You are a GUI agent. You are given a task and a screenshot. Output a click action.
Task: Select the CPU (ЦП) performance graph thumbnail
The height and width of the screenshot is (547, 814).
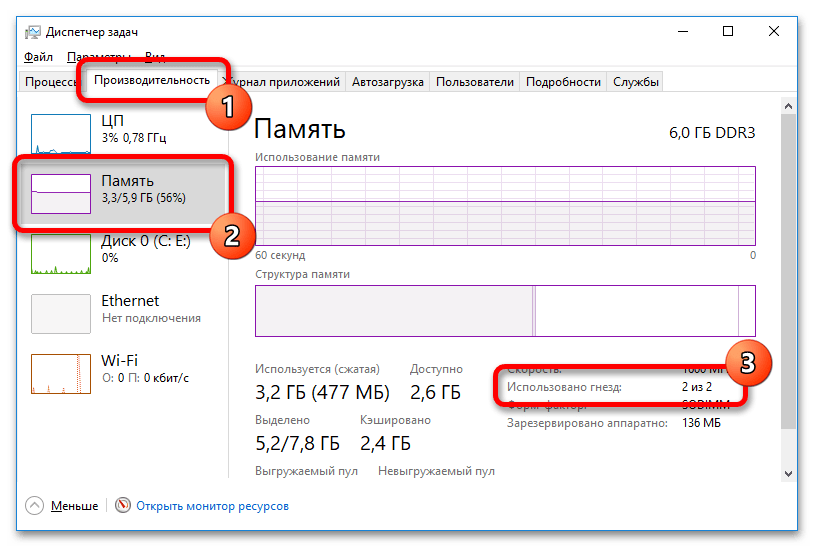click(x=61, y=138)
